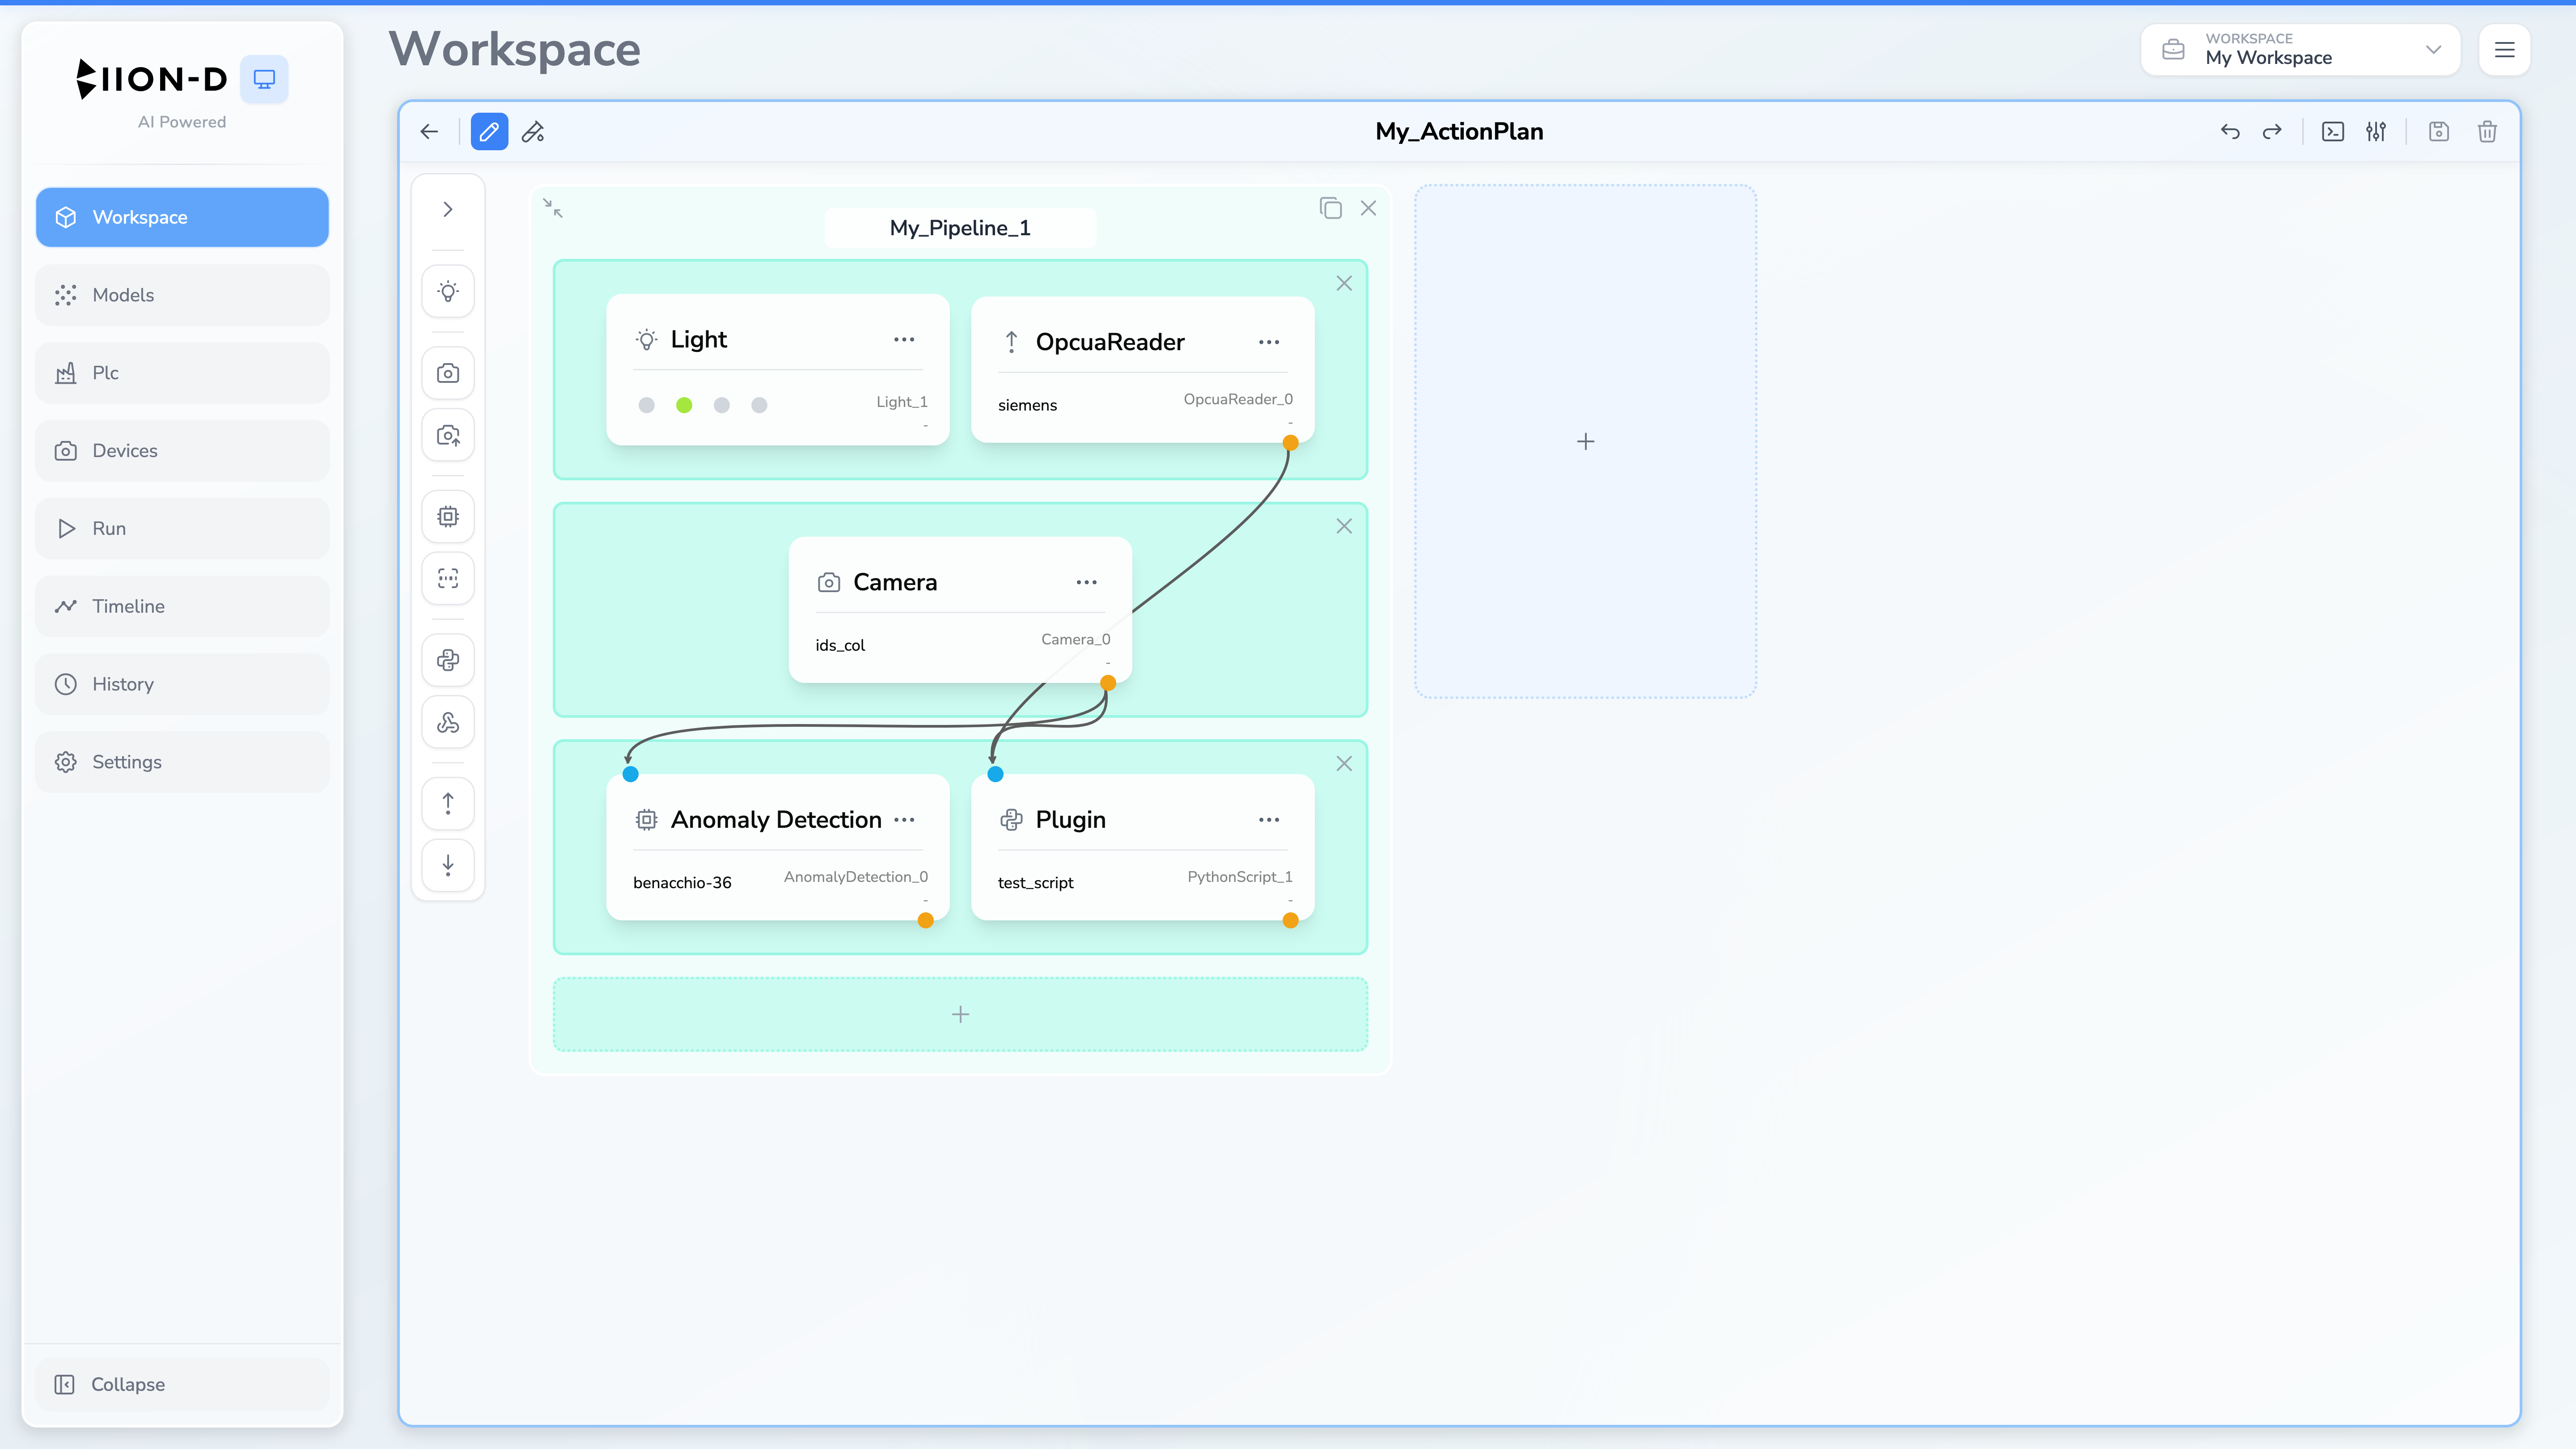Select the first grey dot on Light node
The width and height of the screenshot is (2576, 1449).
point(647,405)
